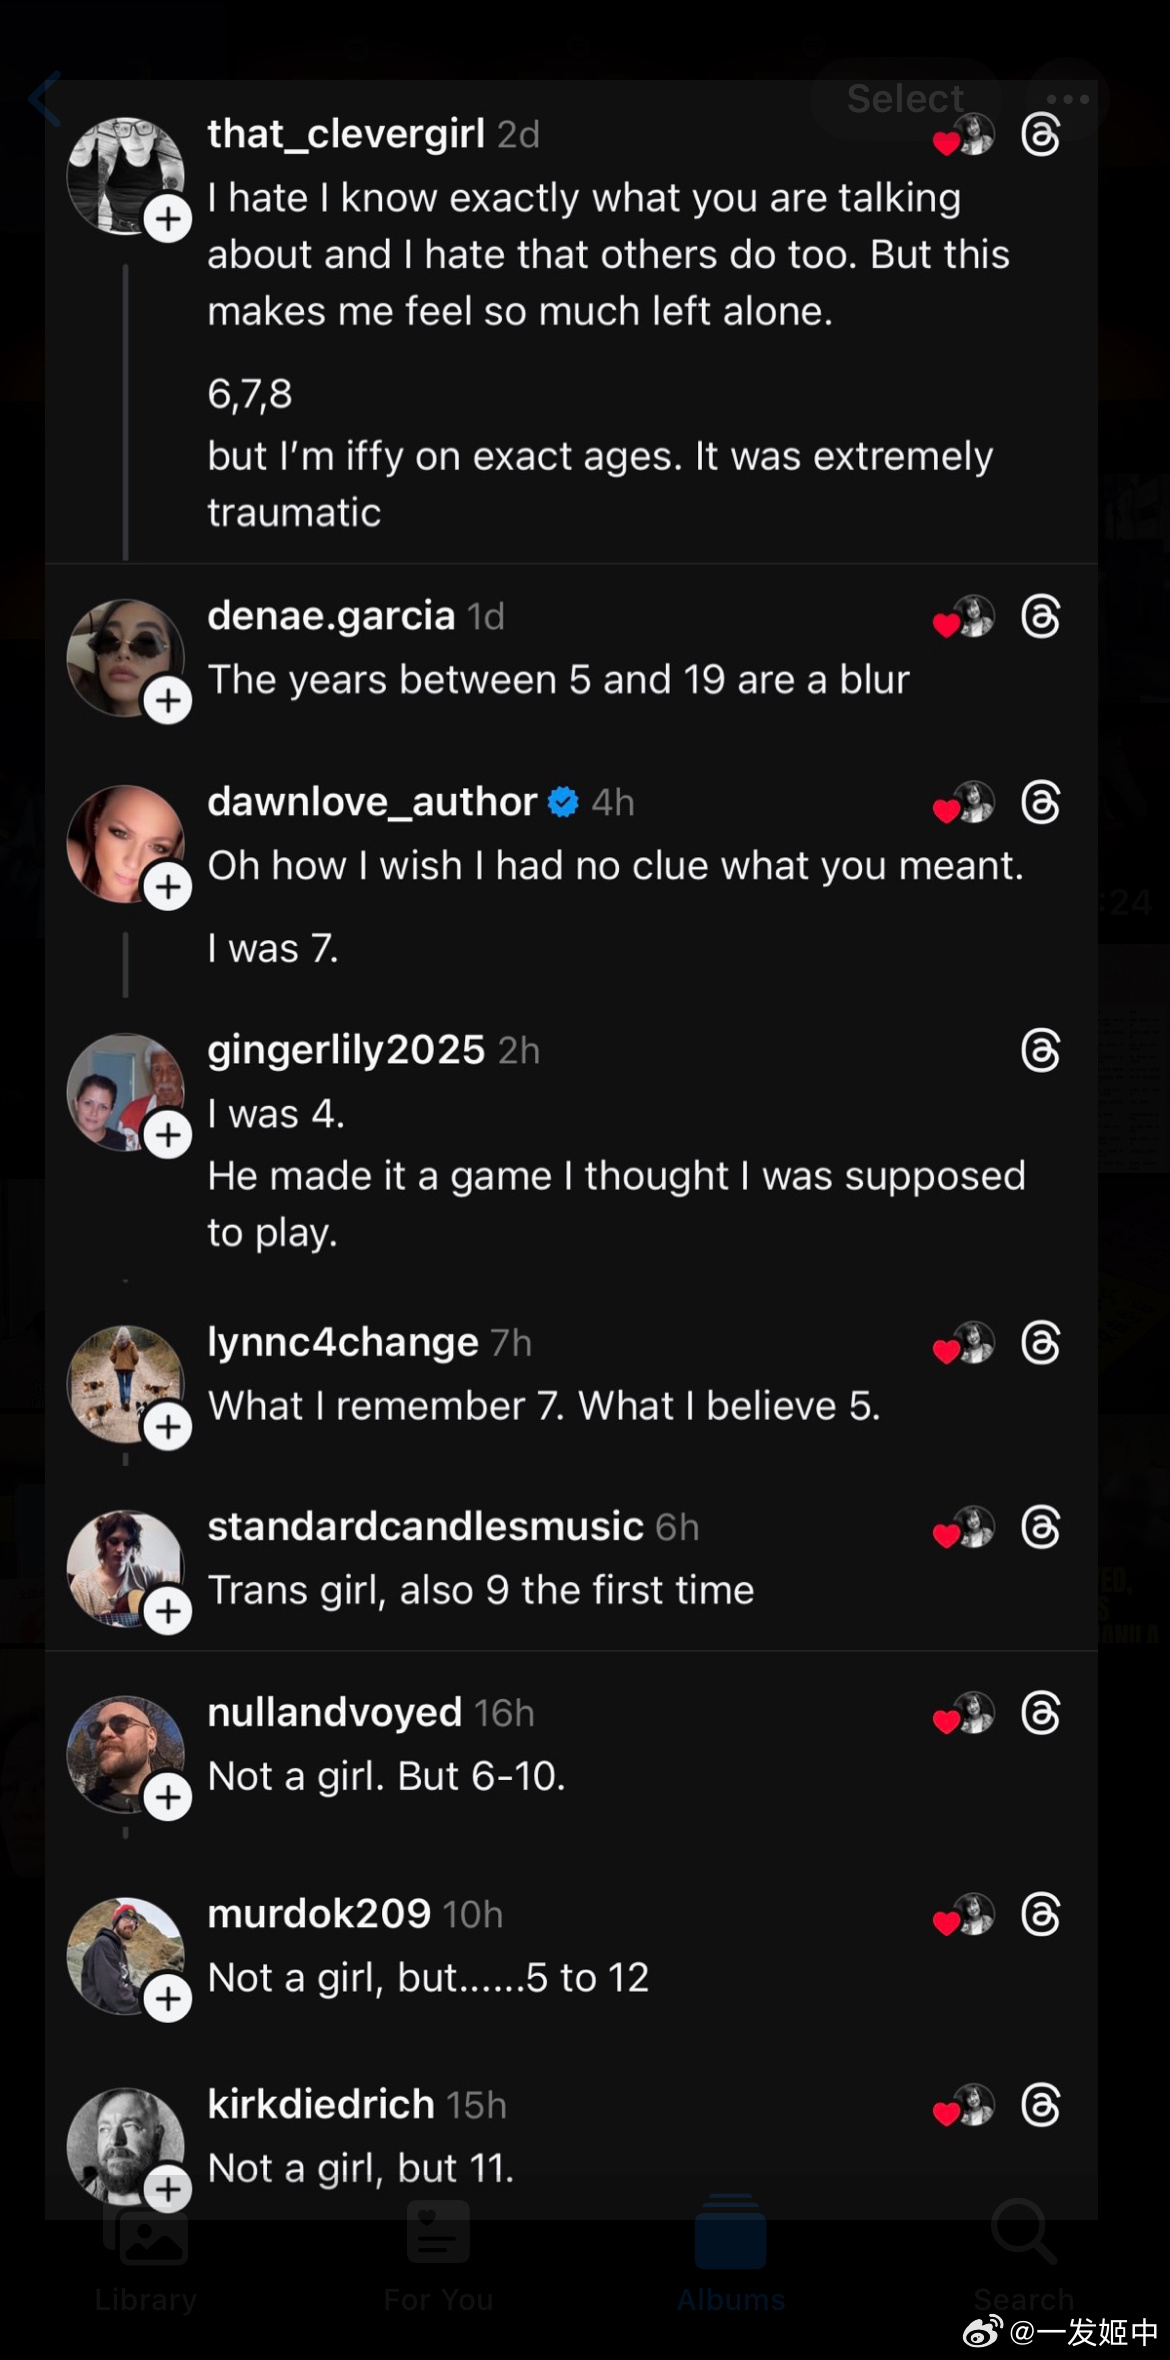Tap the Threads icon on that_clevergirl's reply
Image resolution: width=1170 pixels, height=2360 pixels.
point(1040,135)
